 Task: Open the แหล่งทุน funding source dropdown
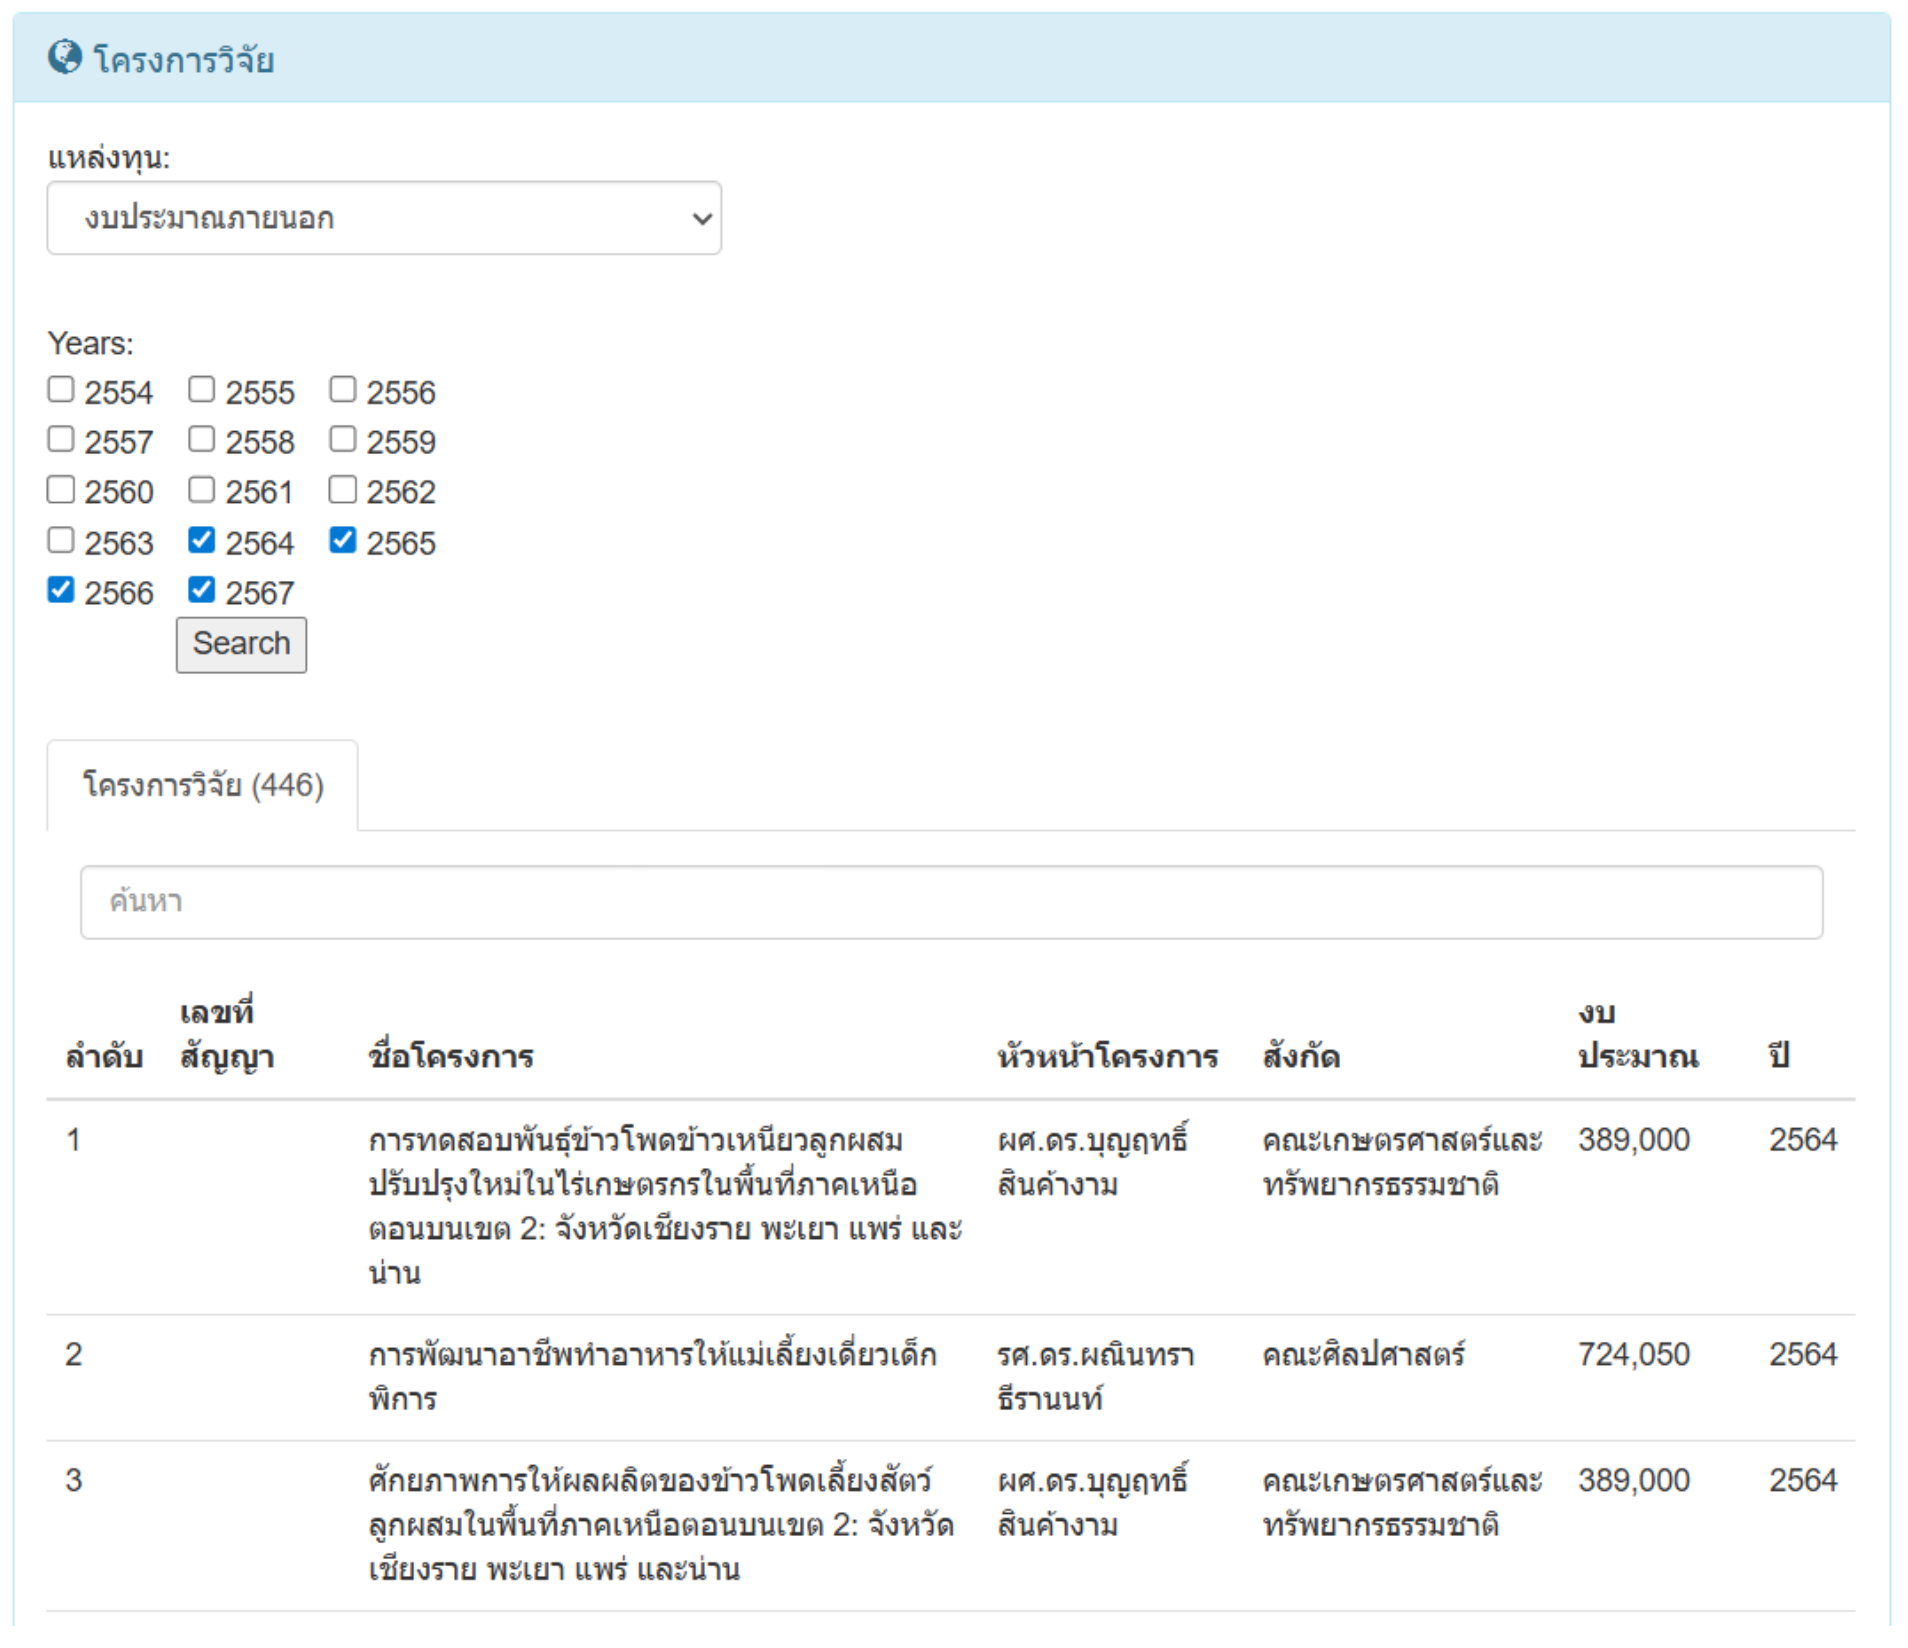pos(384,218)
